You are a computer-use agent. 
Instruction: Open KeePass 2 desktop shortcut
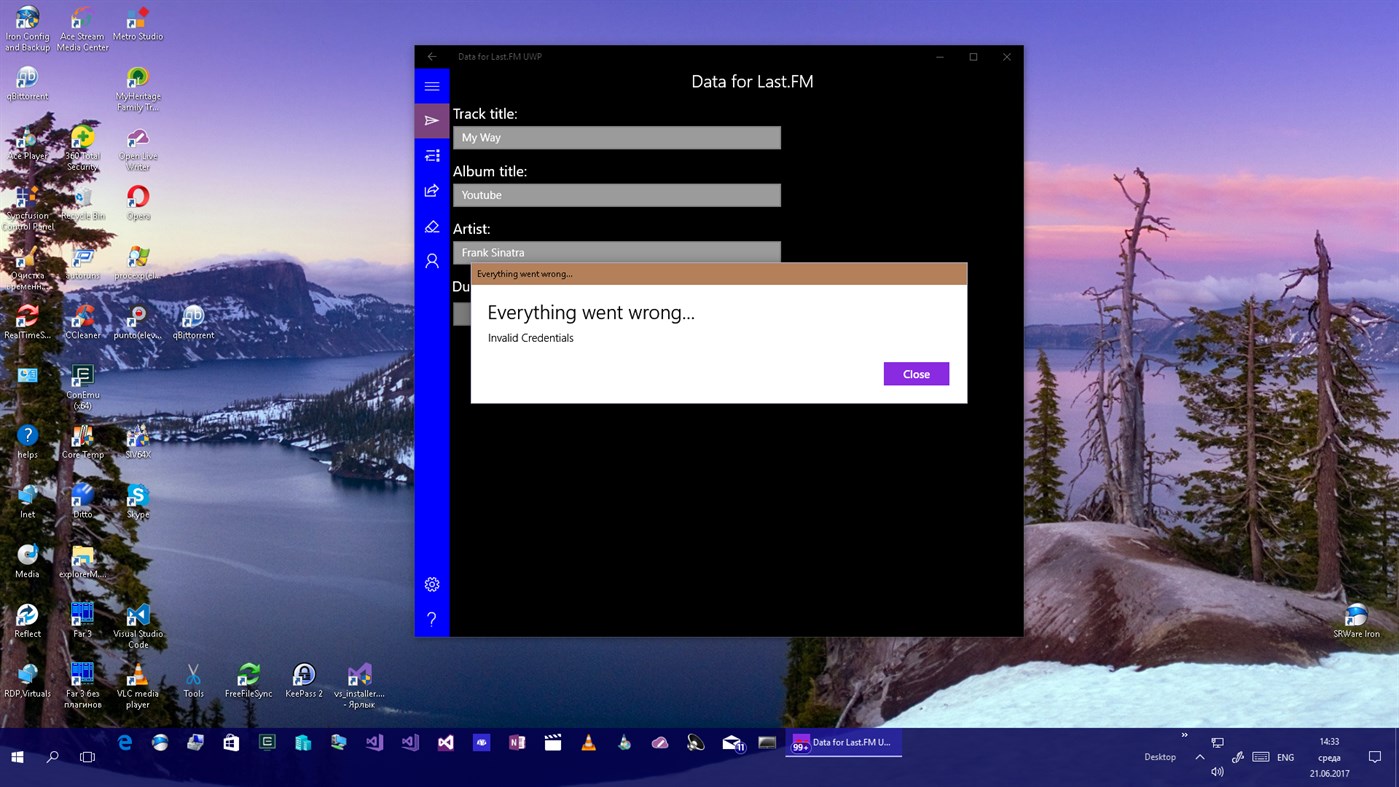coord(304,681)
